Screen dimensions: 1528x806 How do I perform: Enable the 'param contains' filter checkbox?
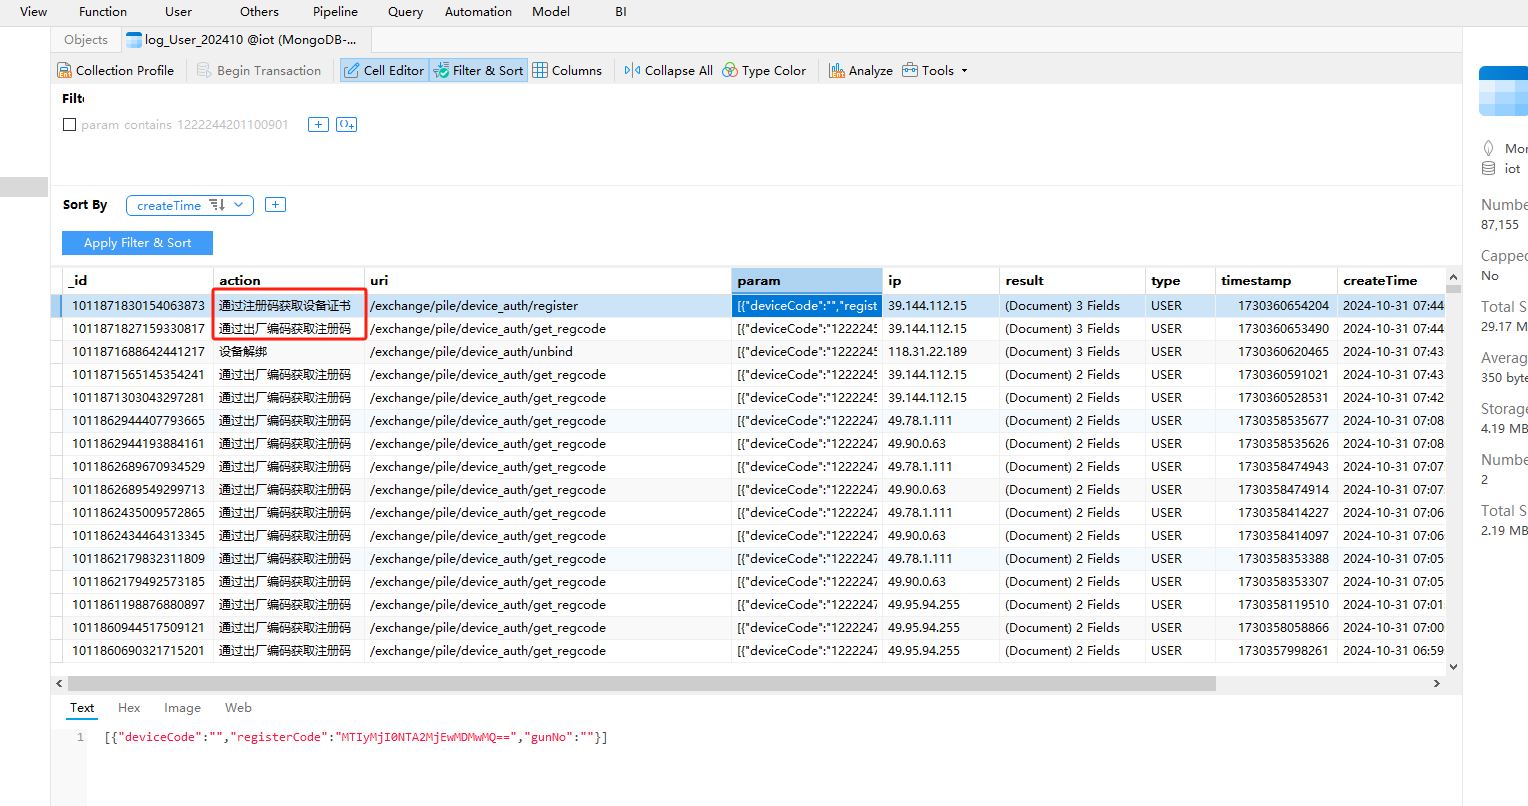pyautogui.click(x=69, y=125)
